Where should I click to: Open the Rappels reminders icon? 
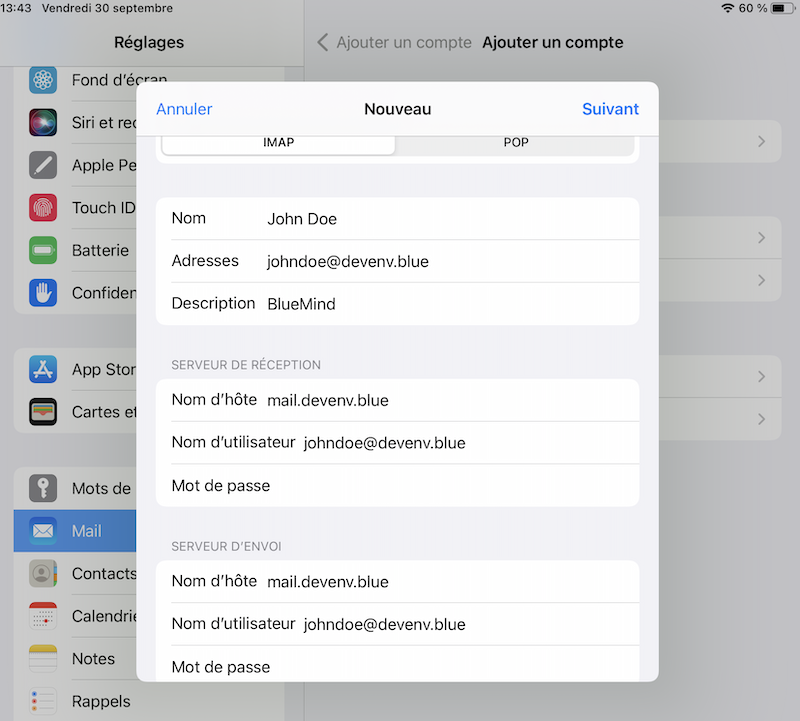pyautogui.click(x=43, y=700)
